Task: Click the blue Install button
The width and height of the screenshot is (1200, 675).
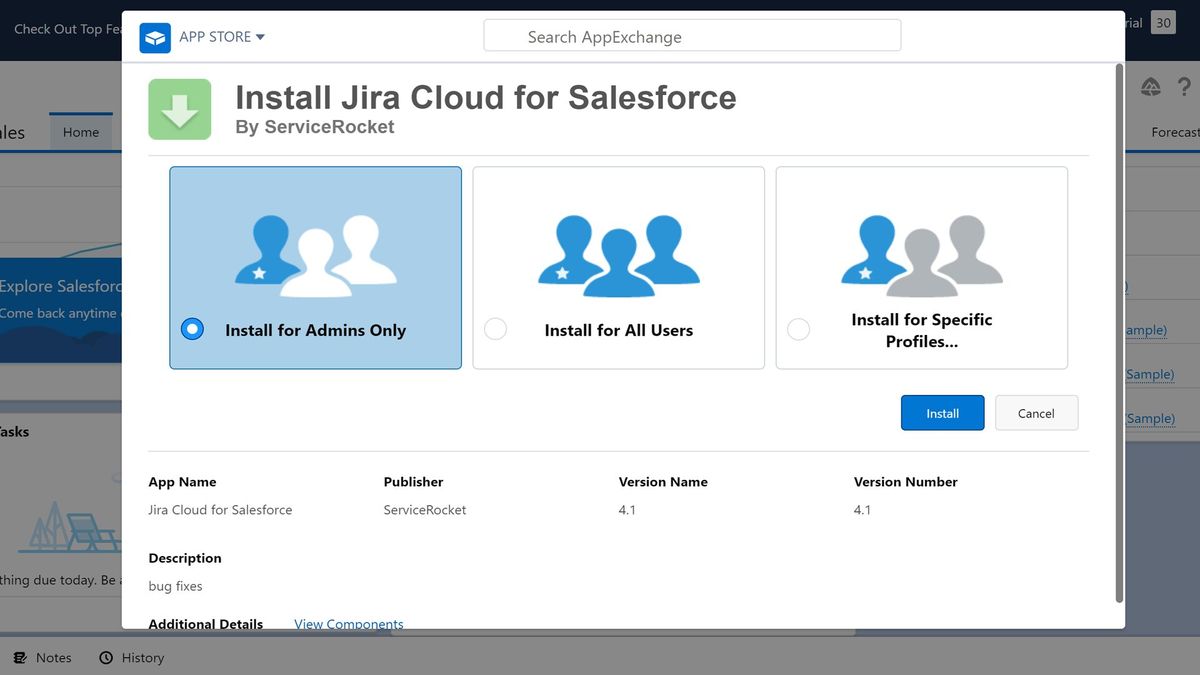Action: pyautogui.click(x=941, y=412)
